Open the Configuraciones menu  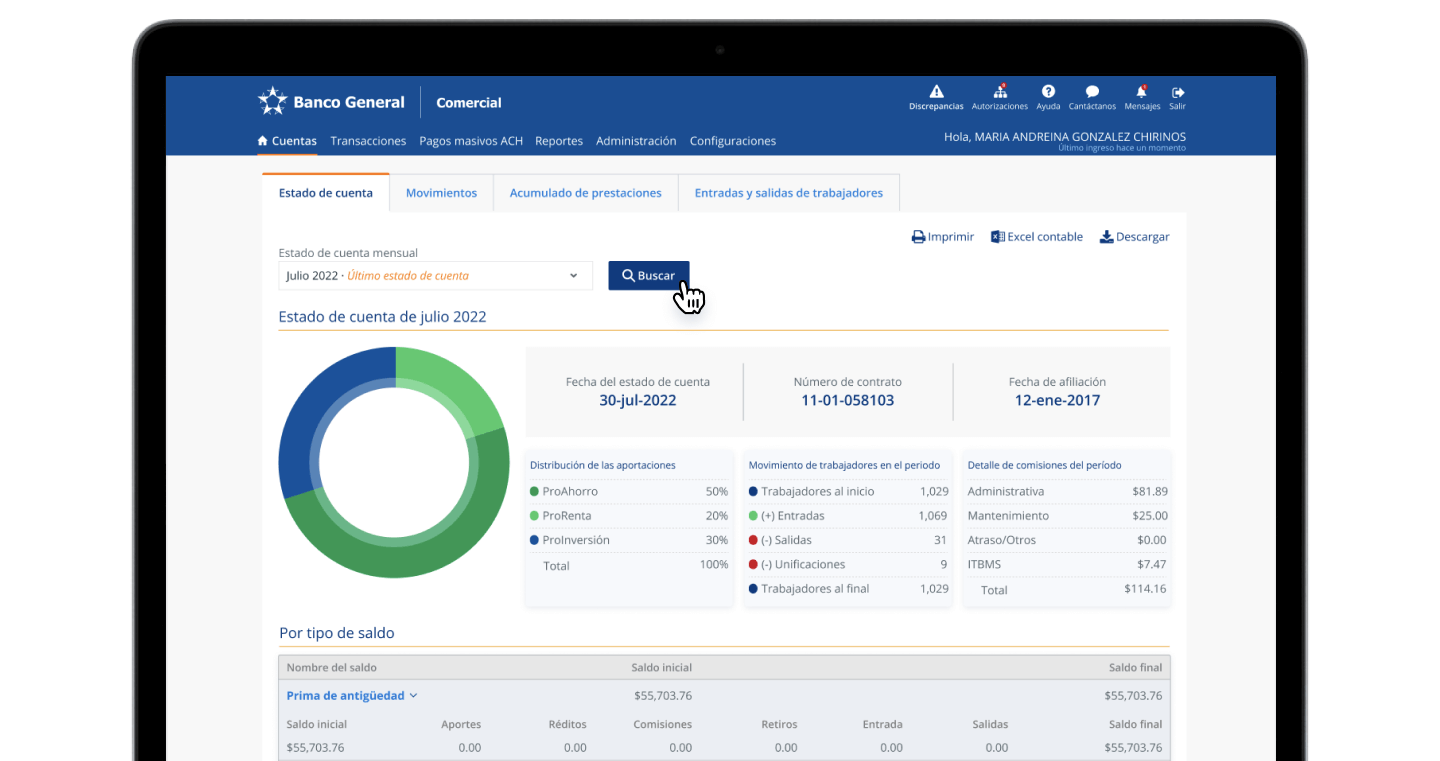tap(733, 141)
